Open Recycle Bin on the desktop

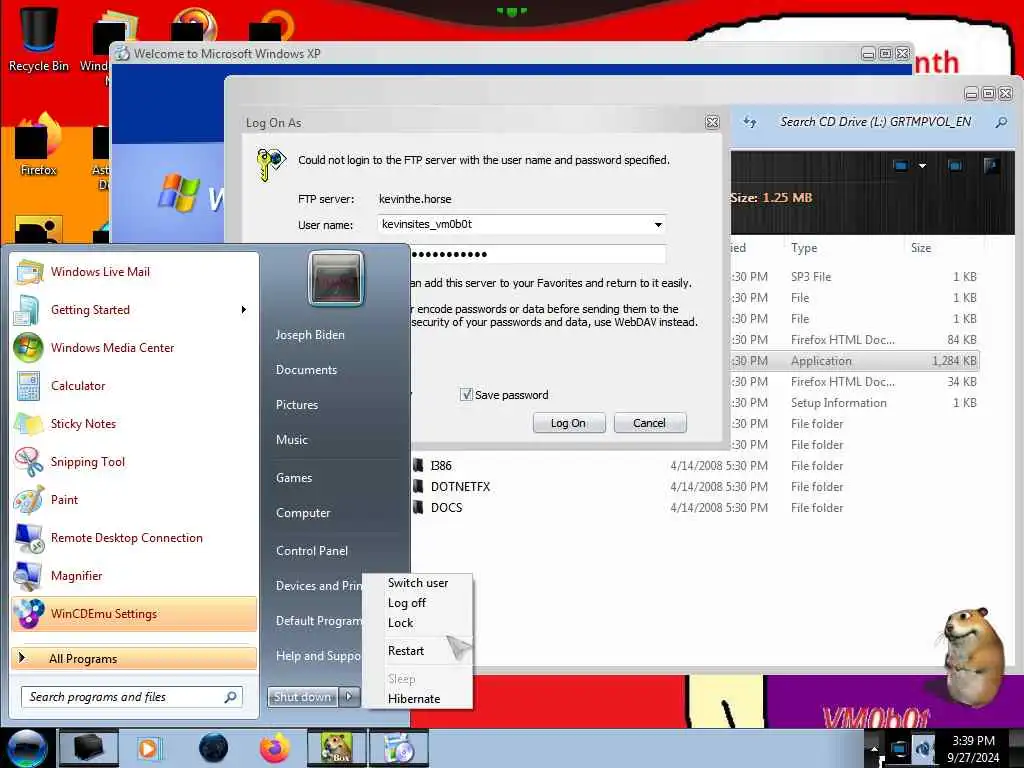click(38, 39)
